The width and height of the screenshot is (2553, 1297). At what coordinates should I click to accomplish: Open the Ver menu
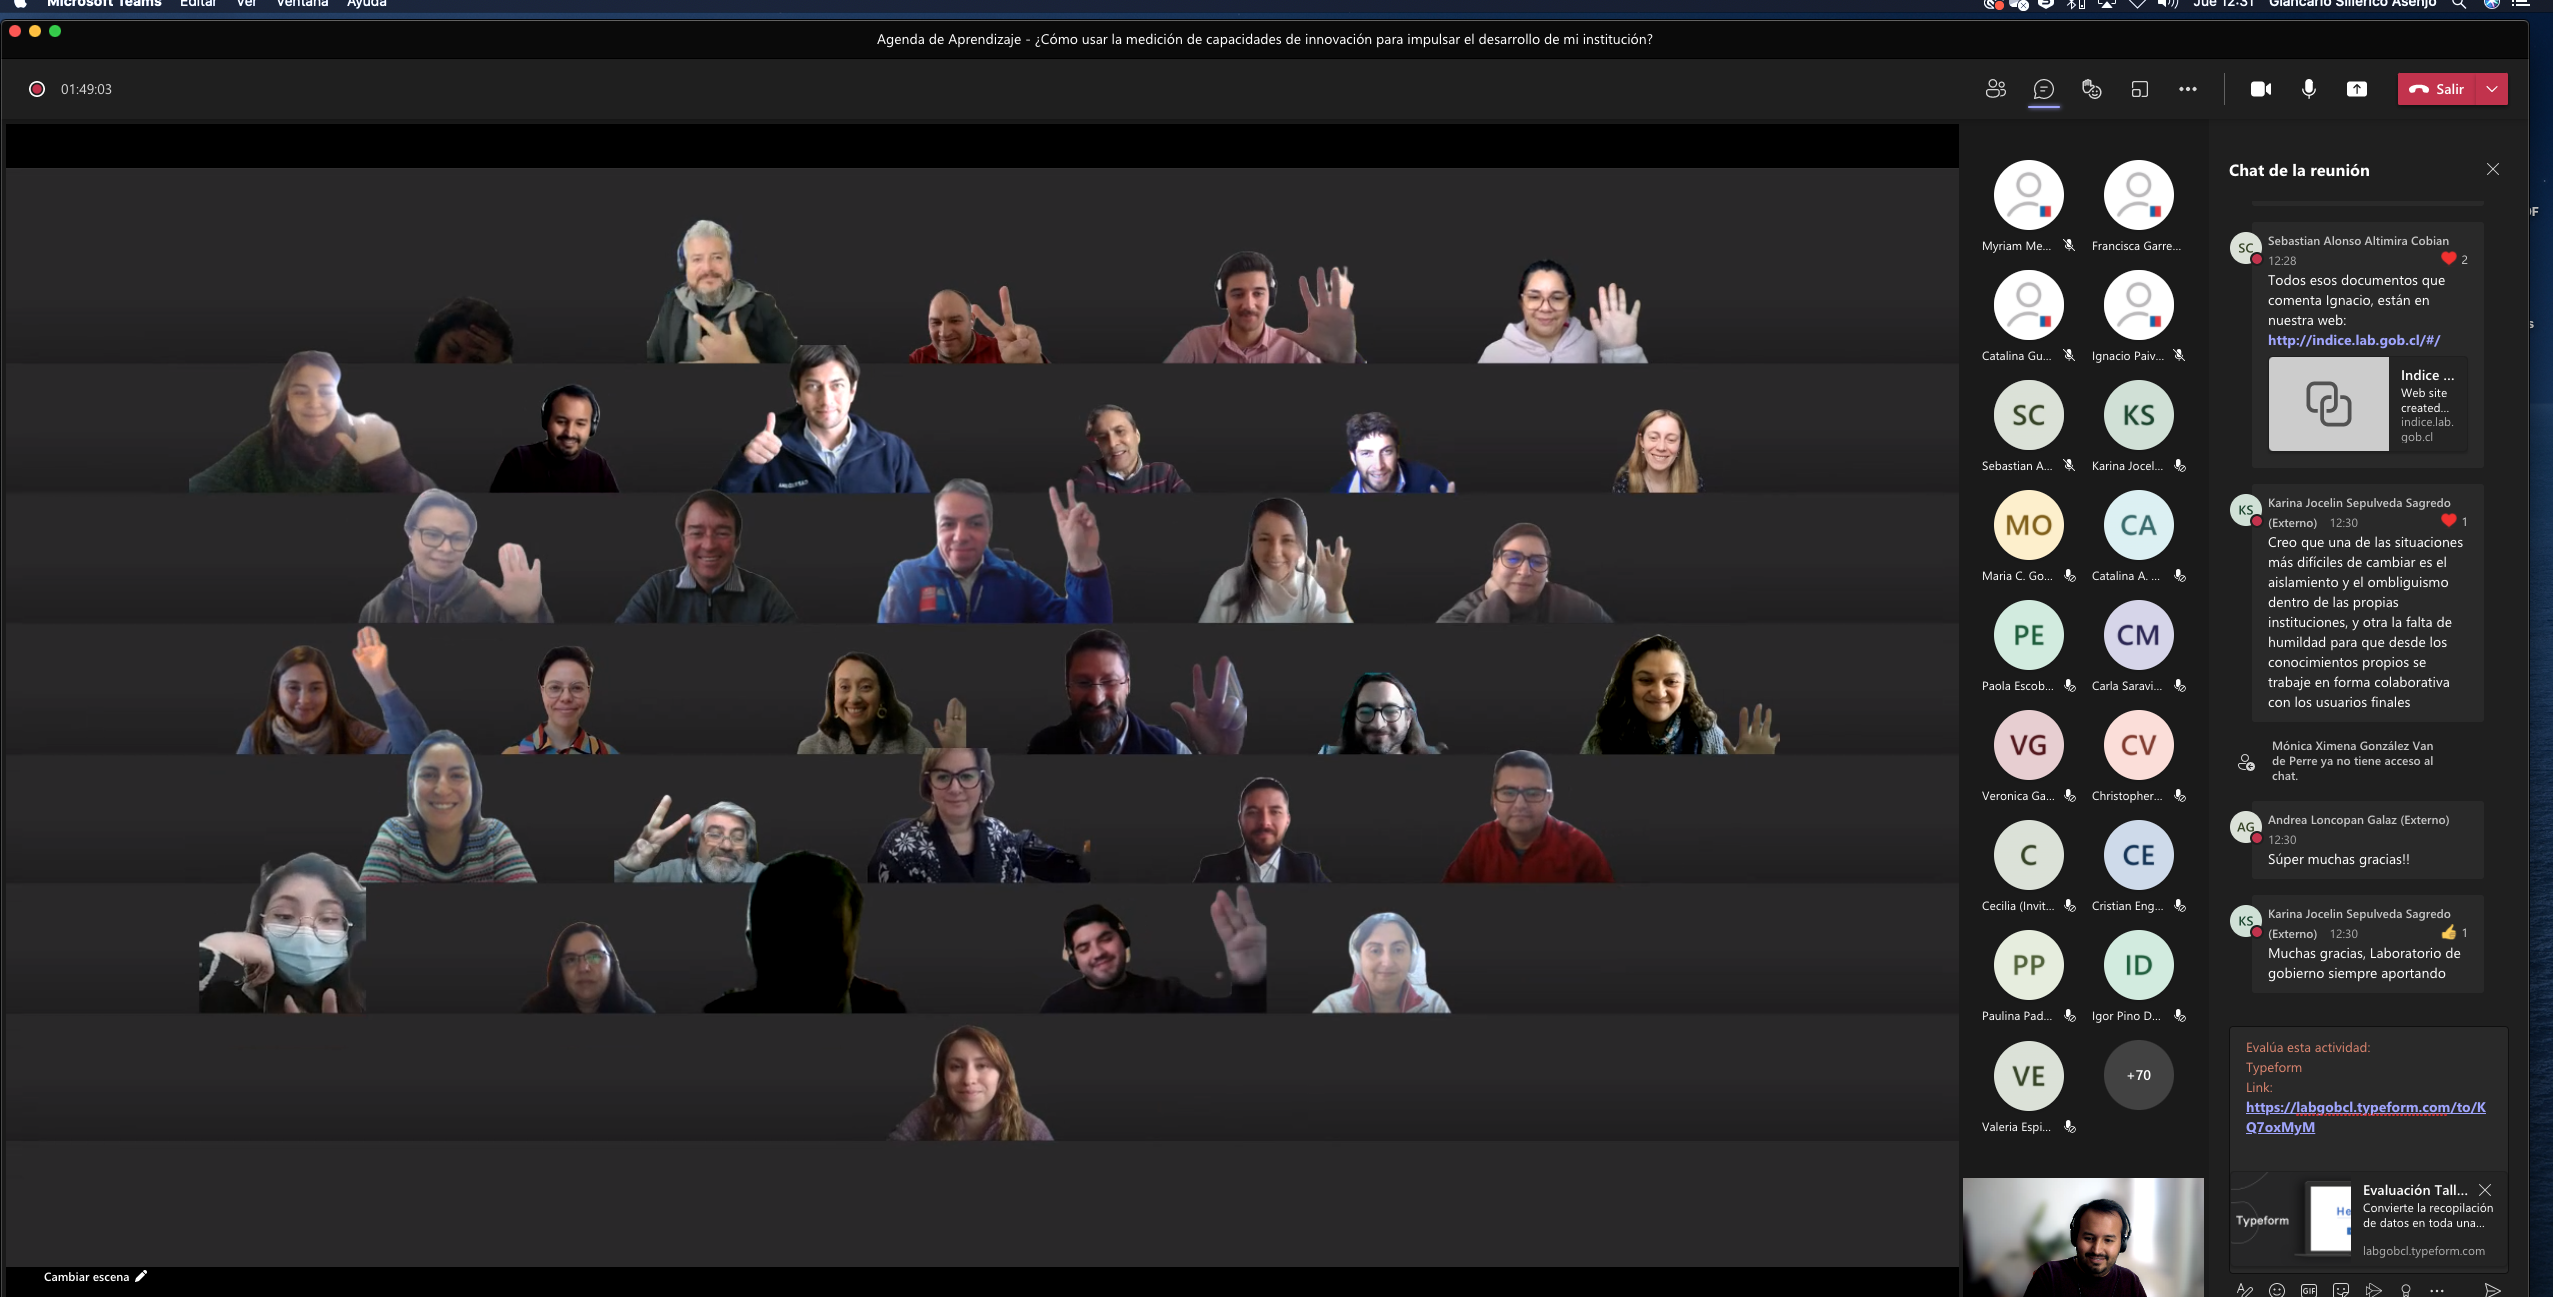point(246,4)
